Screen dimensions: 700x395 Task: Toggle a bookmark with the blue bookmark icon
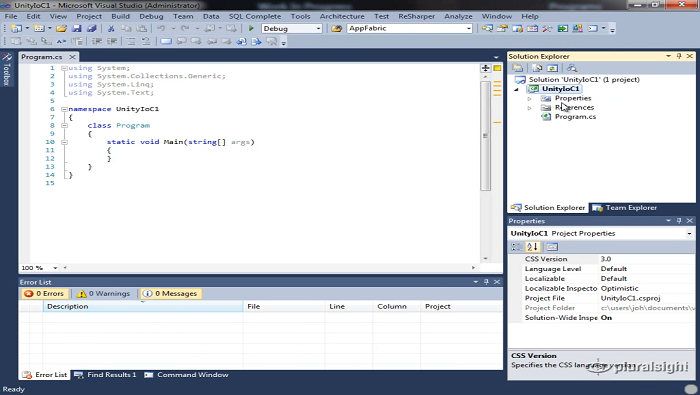coord(166,42)
